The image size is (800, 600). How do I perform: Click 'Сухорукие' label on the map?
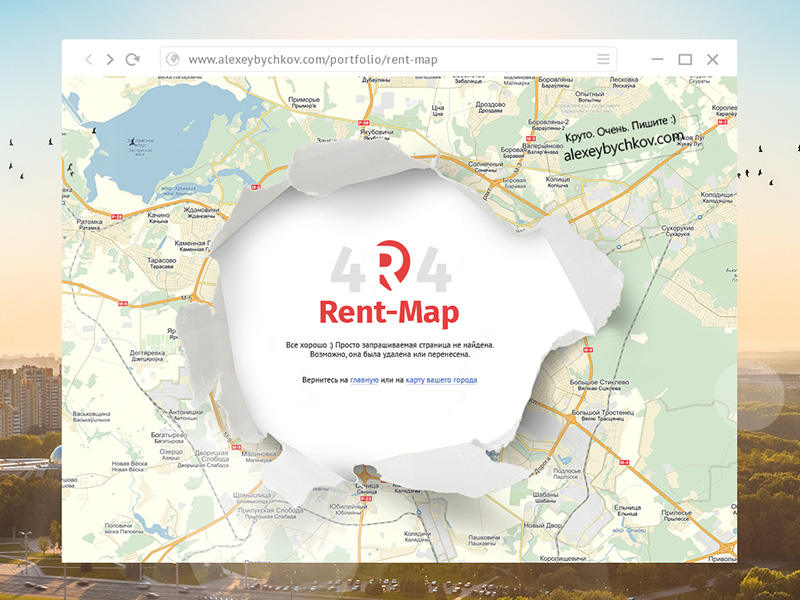[678, 229]
